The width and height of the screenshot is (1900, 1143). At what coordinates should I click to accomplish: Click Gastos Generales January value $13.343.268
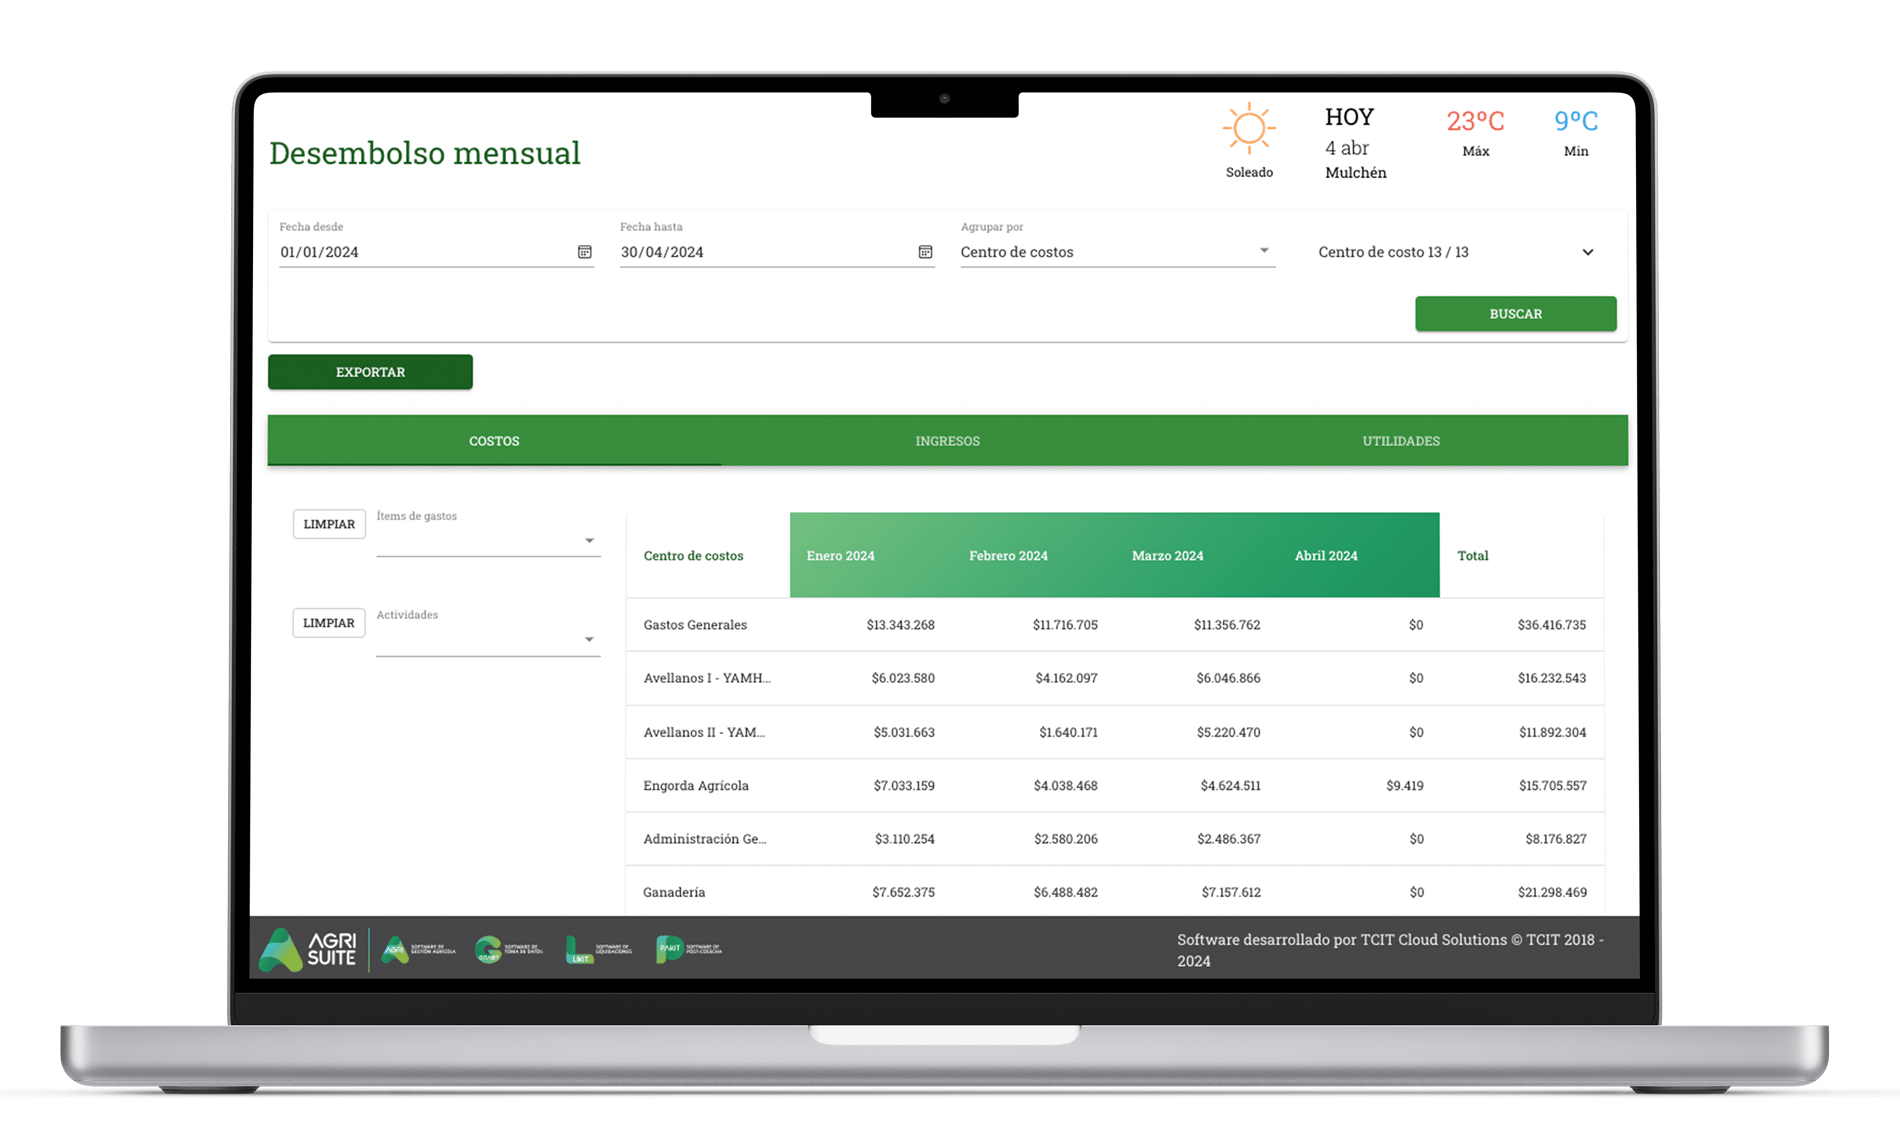[x=900, y=625]
